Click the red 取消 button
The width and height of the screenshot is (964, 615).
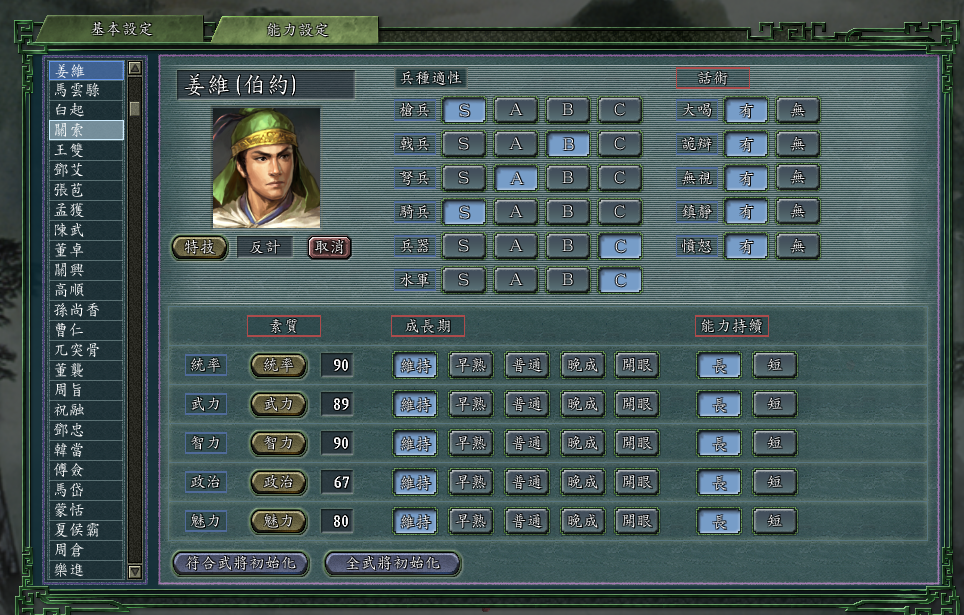[330, 247]
